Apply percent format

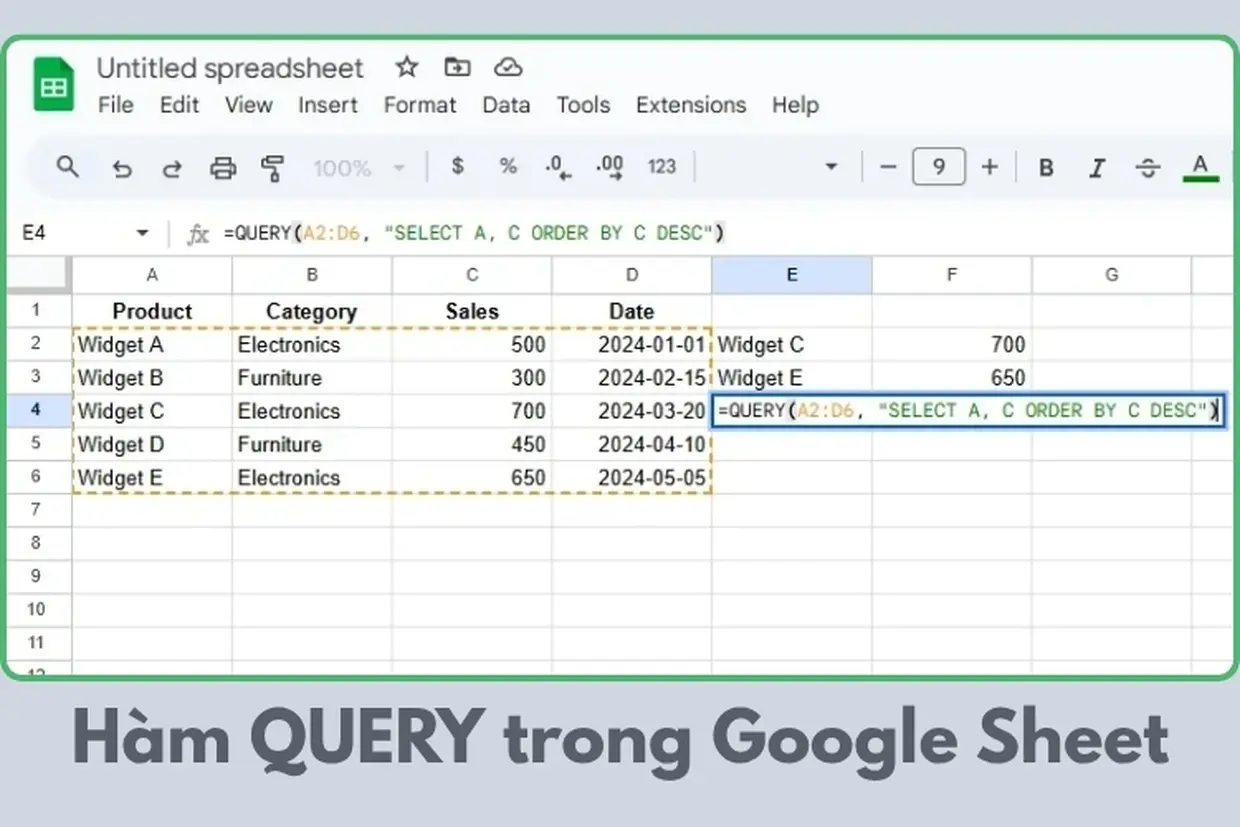pos(508,166)
